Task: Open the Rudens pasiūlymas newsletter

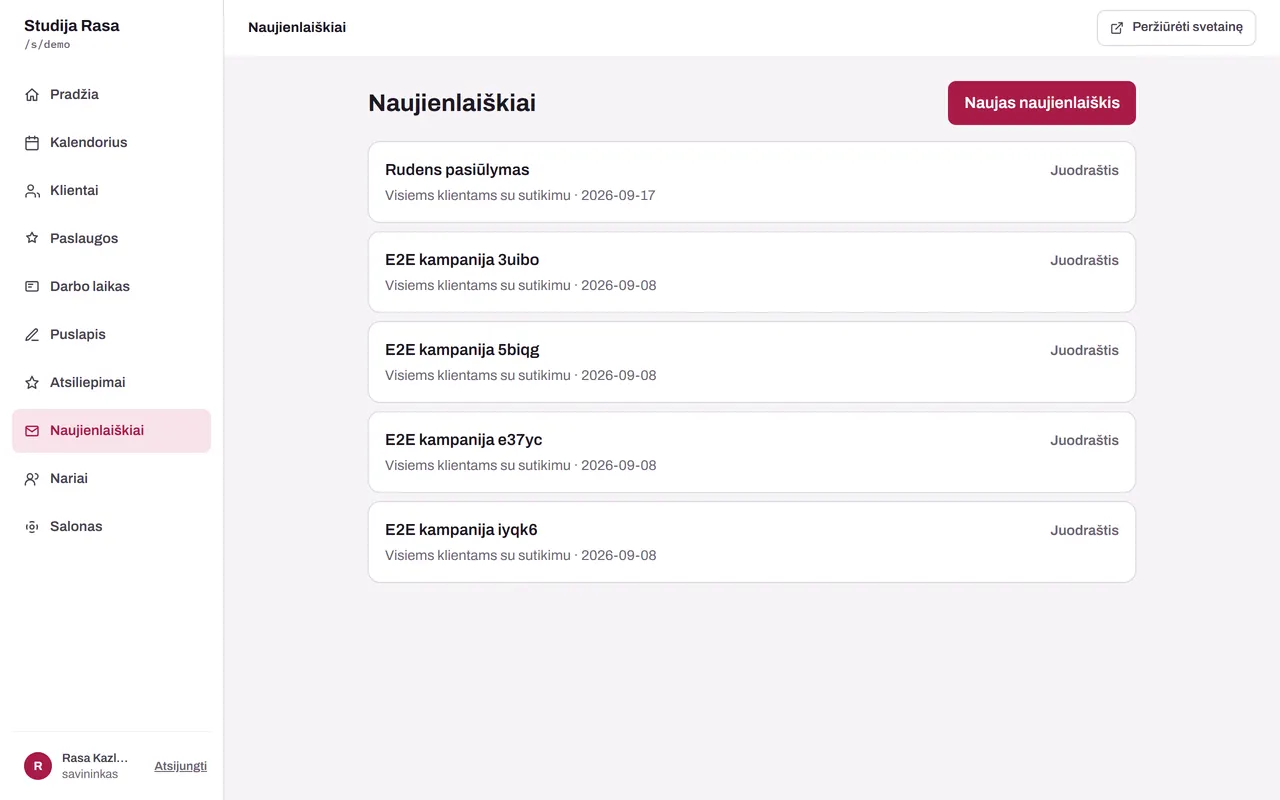Action: (x=752, y=182)
